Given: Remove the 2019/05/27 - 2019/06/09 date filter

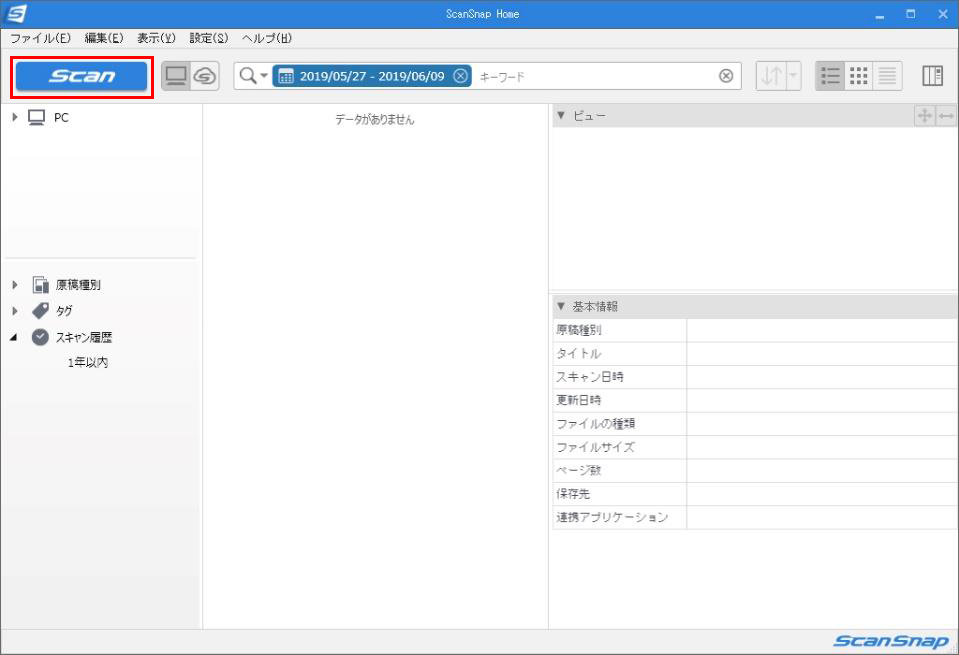Looking at the screenshot, I should click(x=460, y=76).
